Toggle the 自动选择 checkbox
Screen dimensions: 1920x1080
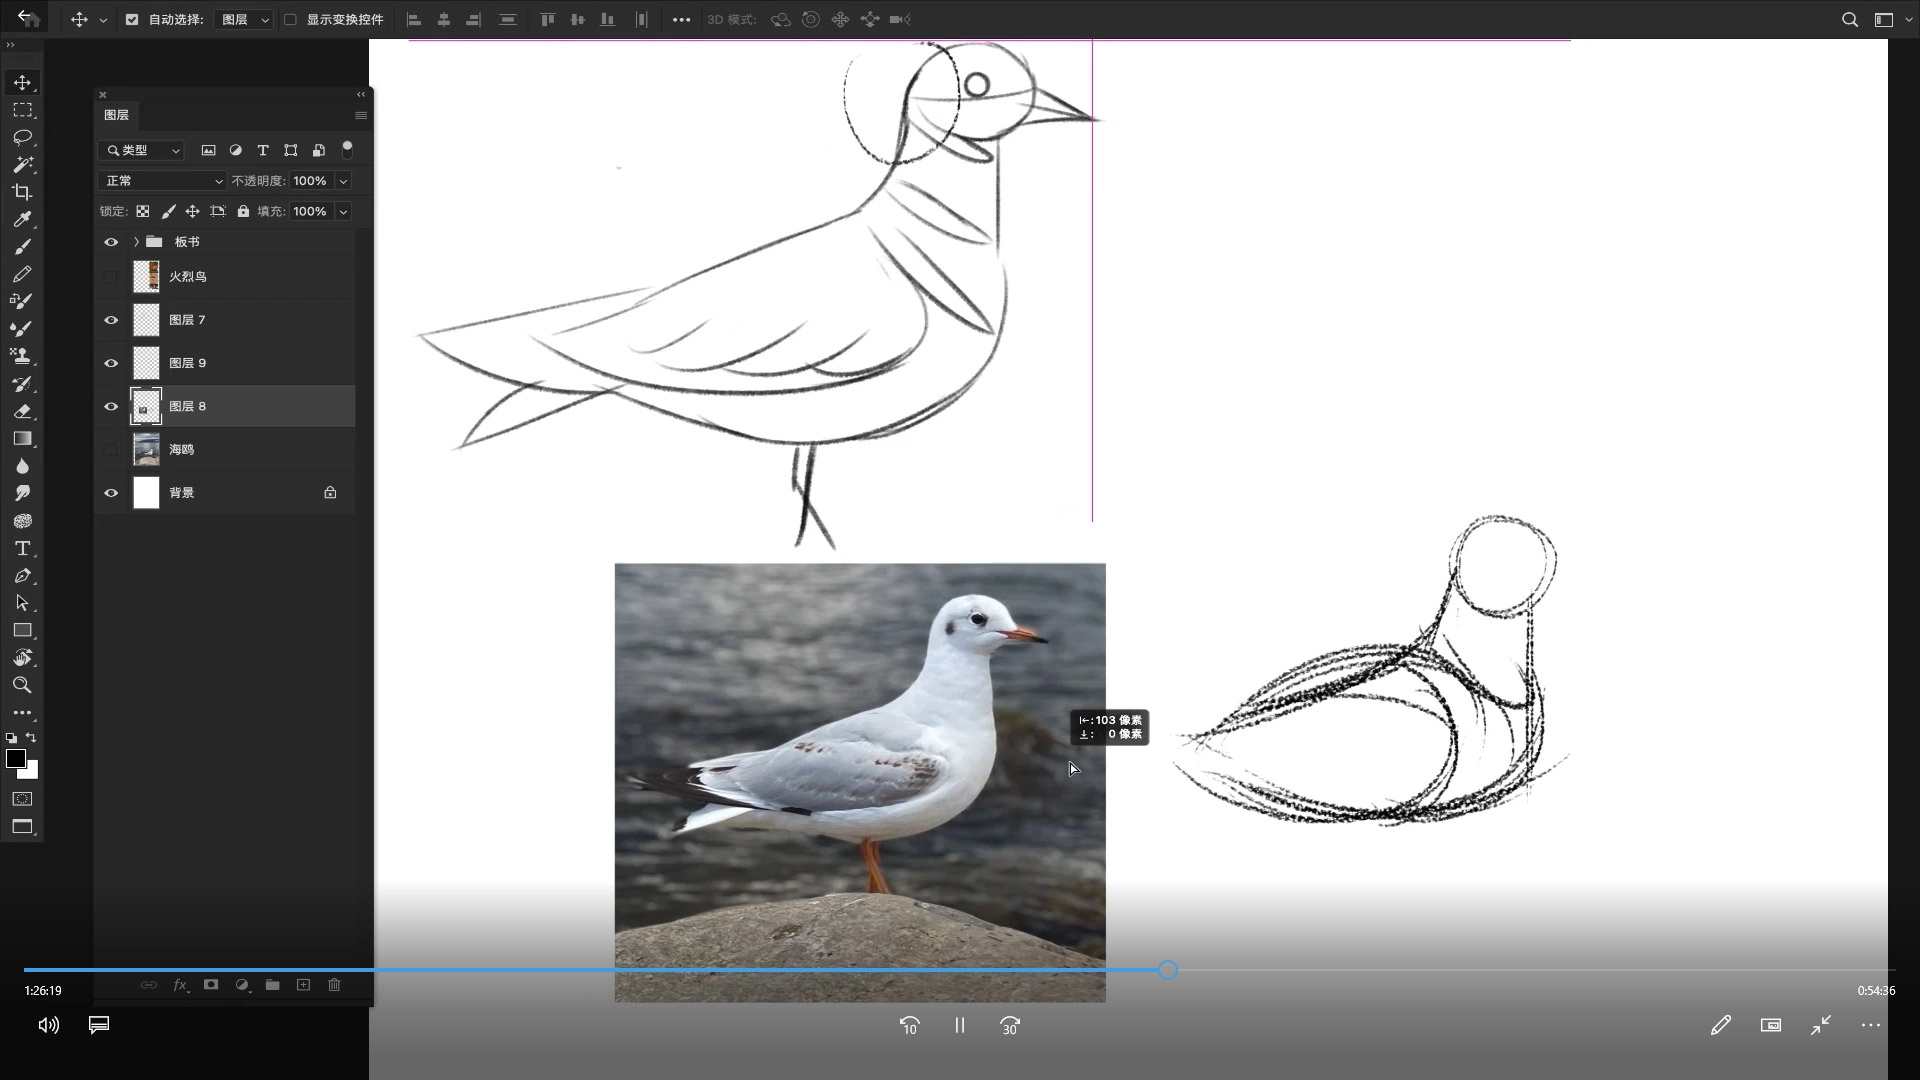(x=132, y=19)
